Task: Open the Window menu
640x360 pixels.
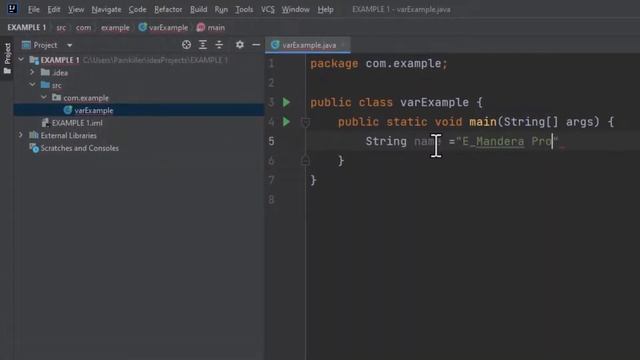Action: point(295,9)
